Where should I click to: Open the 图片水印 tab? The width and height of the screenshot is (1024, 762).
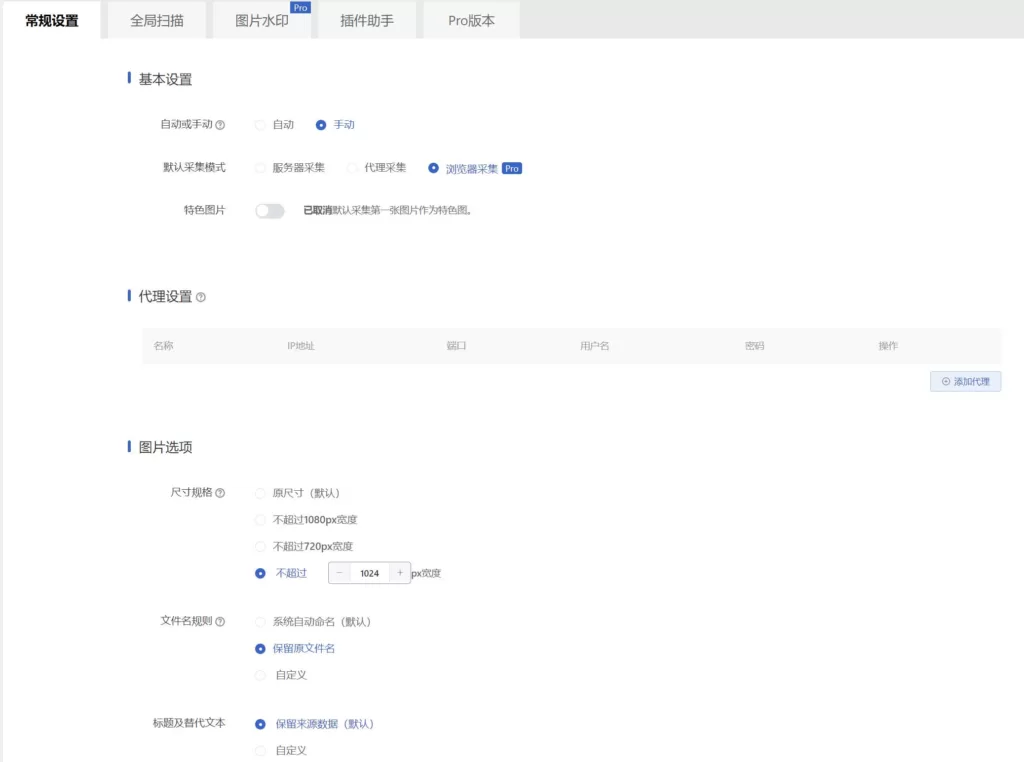point(262,20)
